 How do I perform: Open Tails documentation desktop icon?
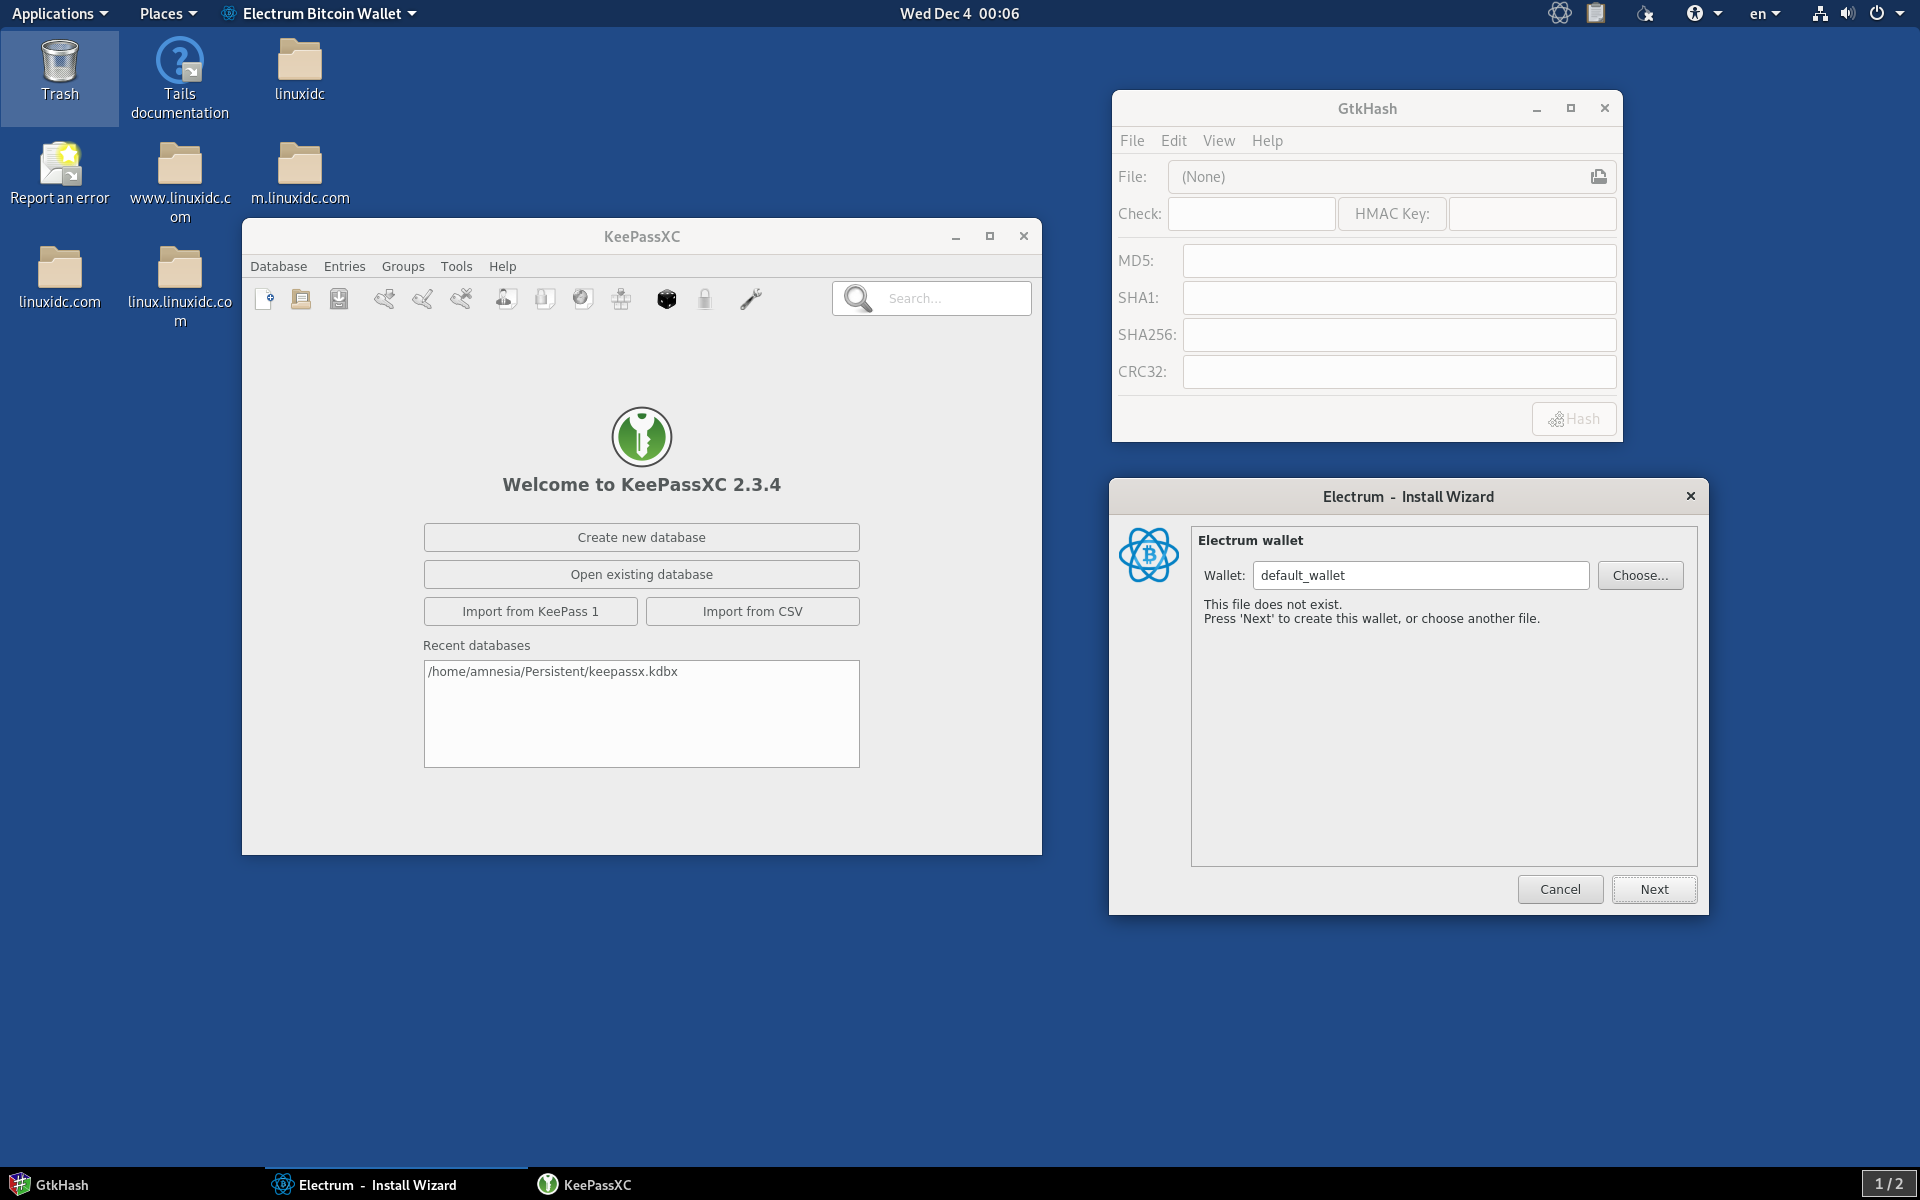pos(180,79)
